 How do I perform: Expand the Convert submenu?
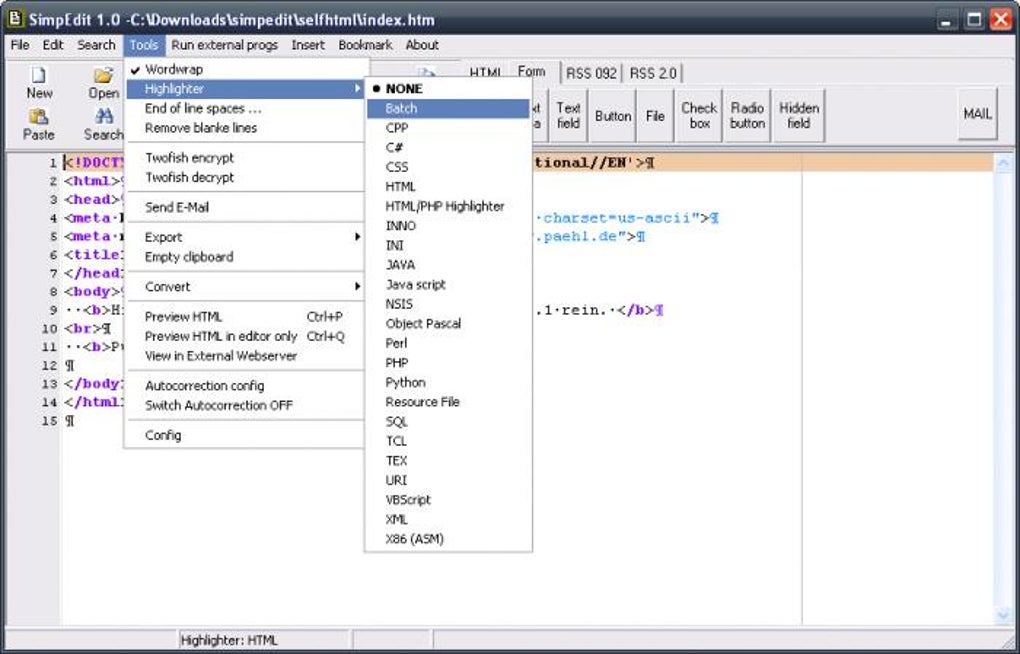point(167,287)
